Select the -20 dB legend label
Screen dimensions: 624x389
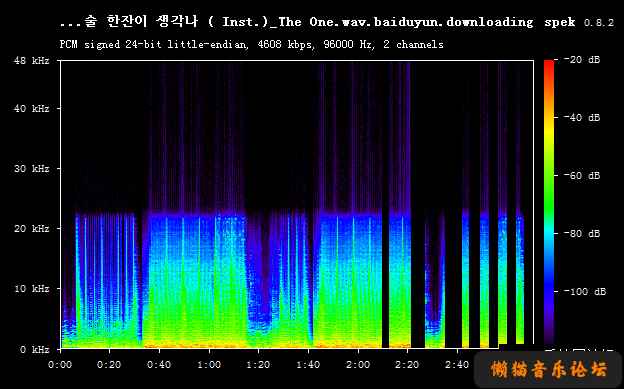click(x=582, y=60)
